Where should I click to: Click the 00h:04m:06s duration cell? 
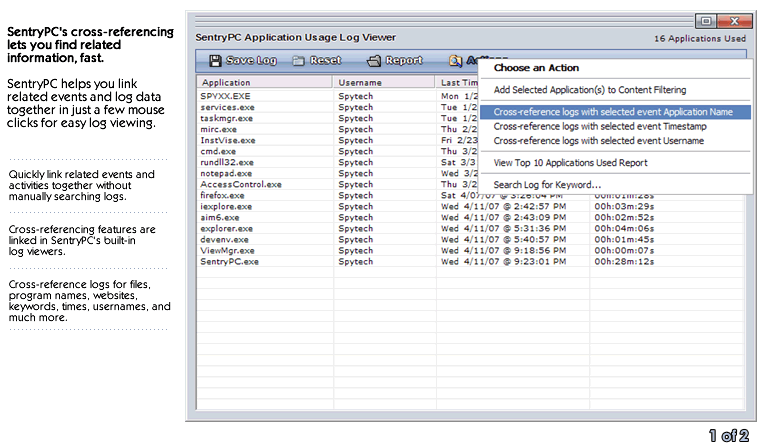[x=624, y=229]
